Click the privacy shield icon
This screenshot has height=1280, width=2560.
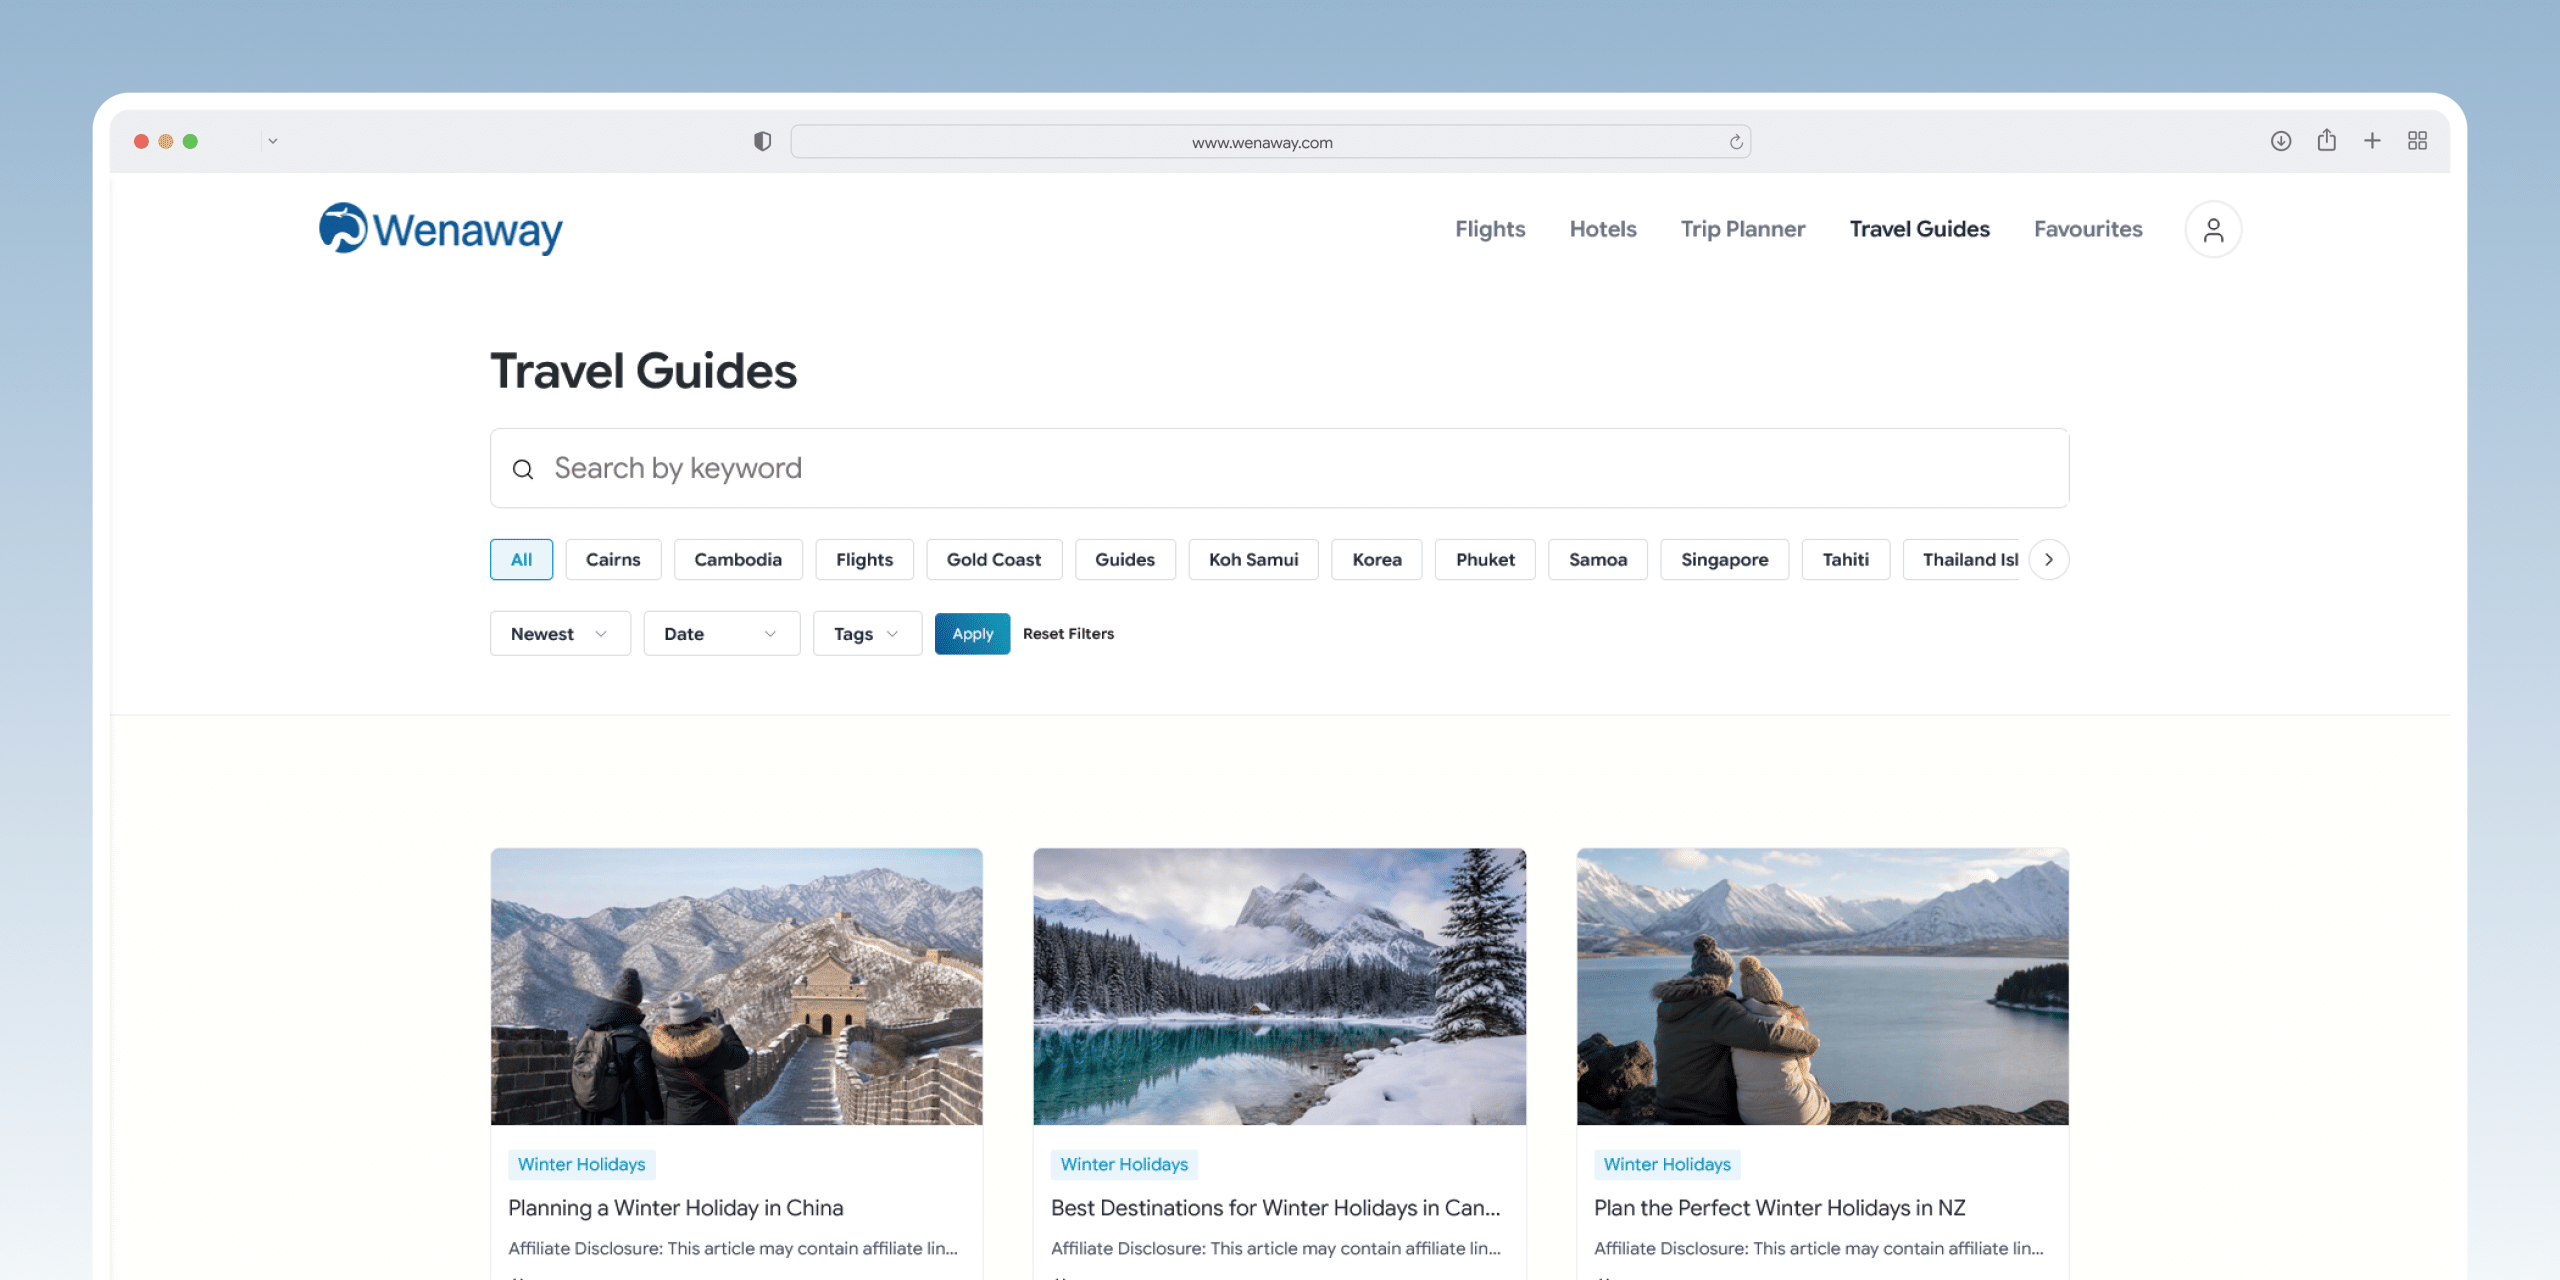763,142
